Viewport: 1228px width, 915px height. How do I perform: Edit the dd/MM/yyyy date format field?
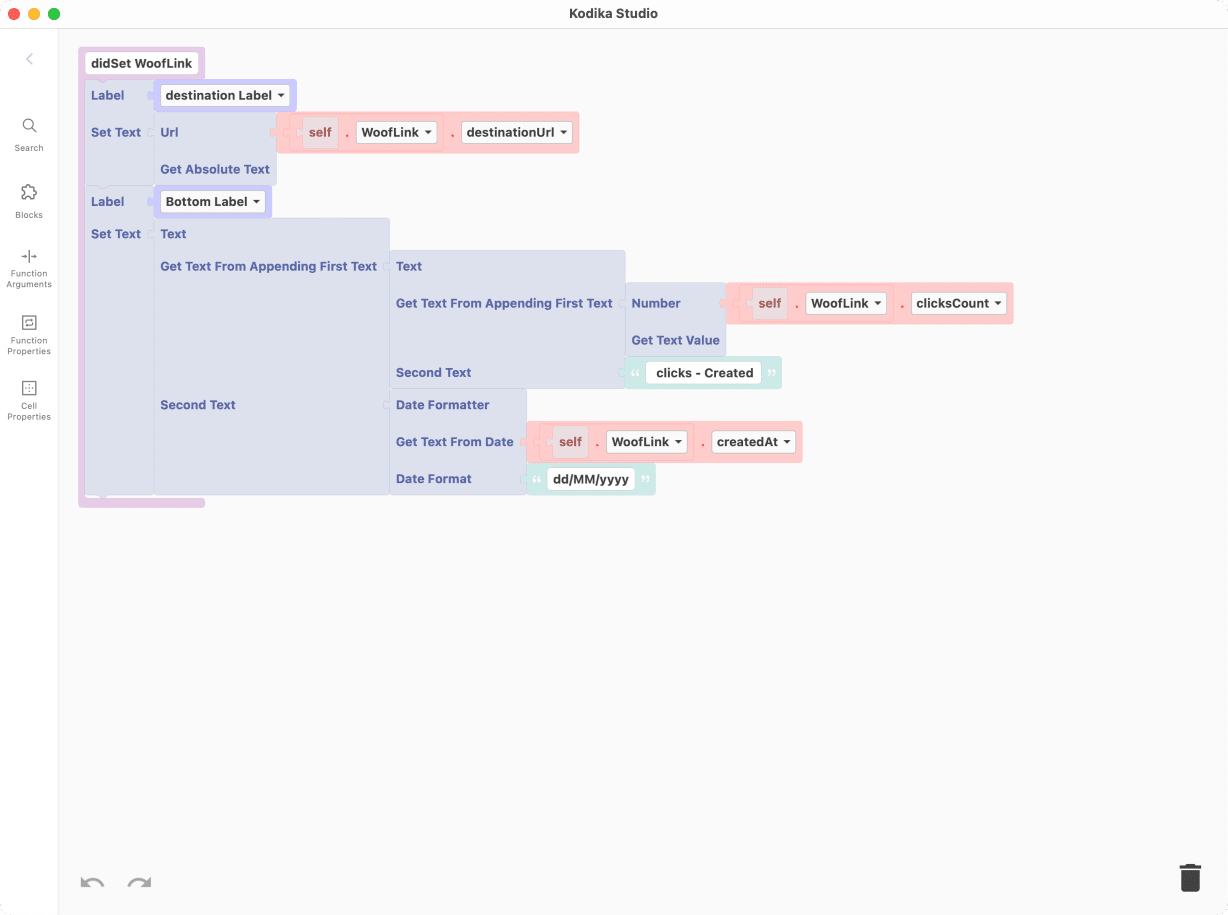coord(590,479)
